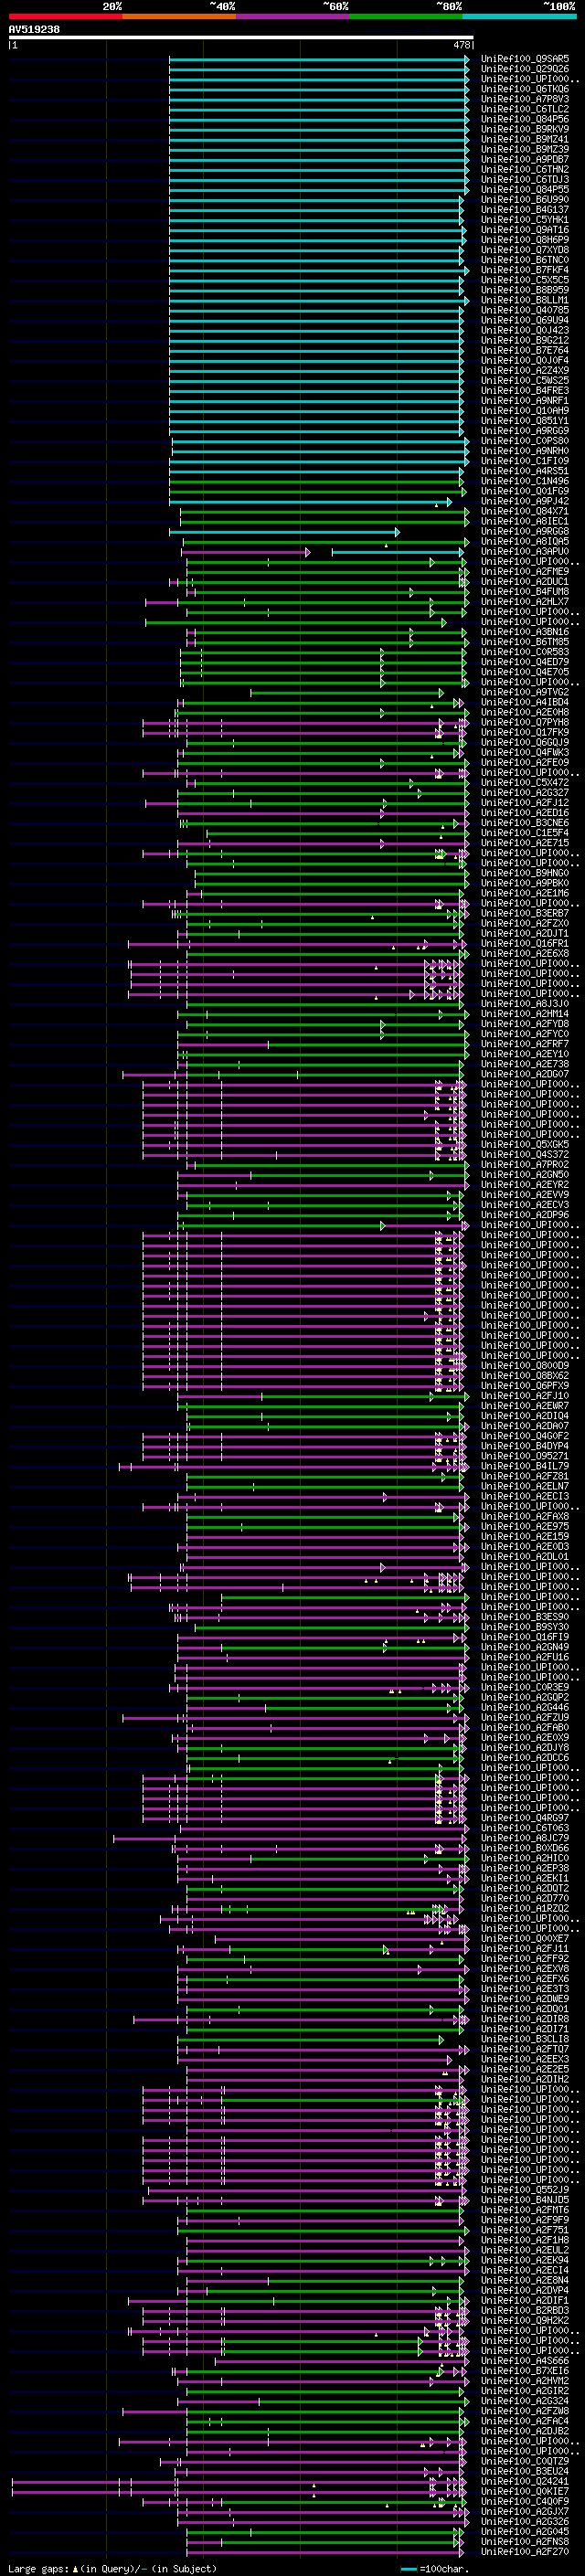This screenshot has height=2576, width=585.
Task: Click hit UniRef100_A4RS51
Action: (x=525, y=471)
